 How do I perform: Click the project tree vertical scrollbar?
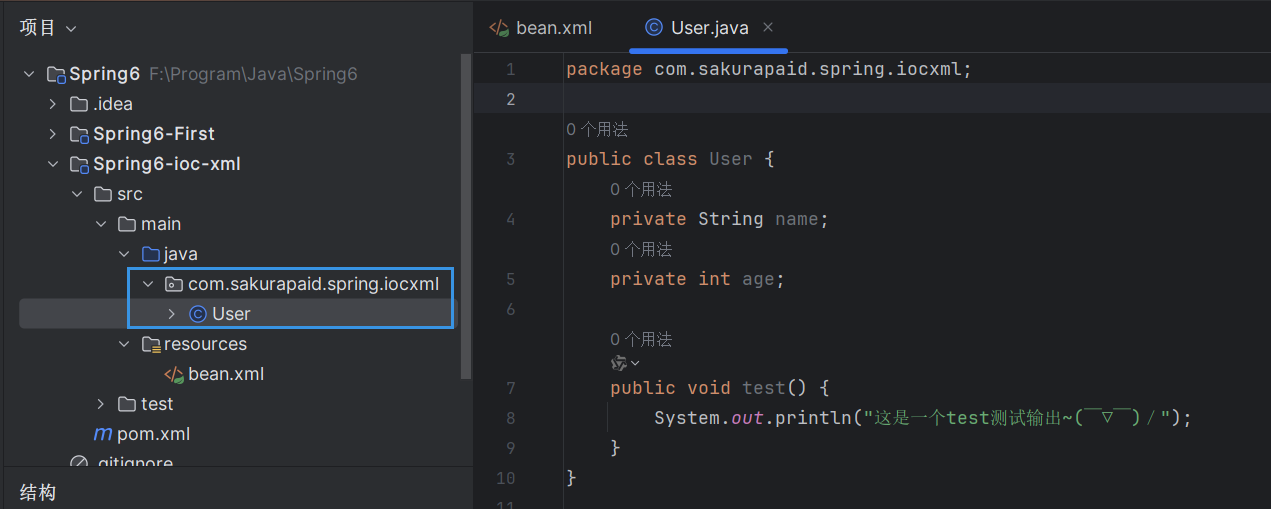[x=465, y=215]
